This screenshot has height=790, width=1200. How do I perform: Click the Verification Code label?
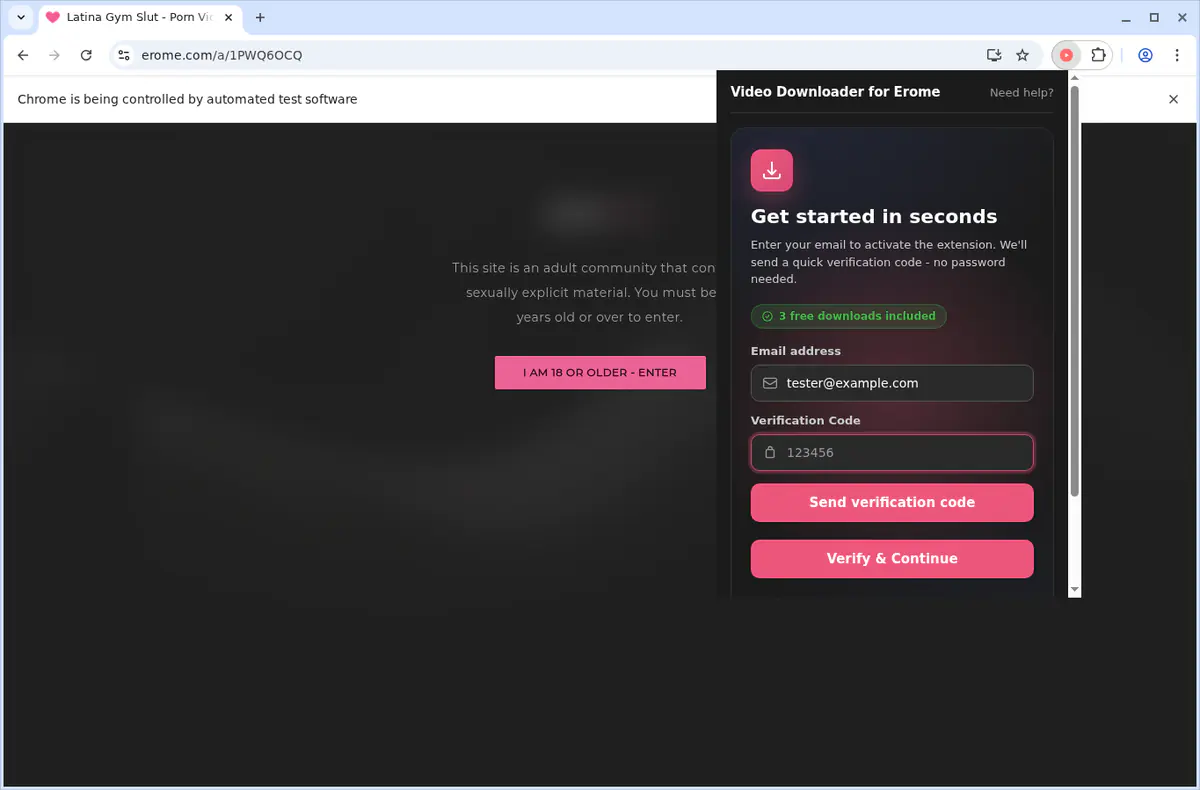(x=806, y=420)
